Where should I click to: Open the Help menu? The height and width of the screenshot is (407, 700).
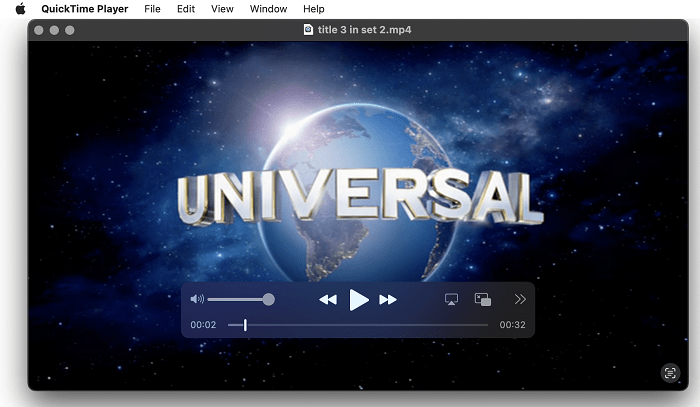[314, 9]
